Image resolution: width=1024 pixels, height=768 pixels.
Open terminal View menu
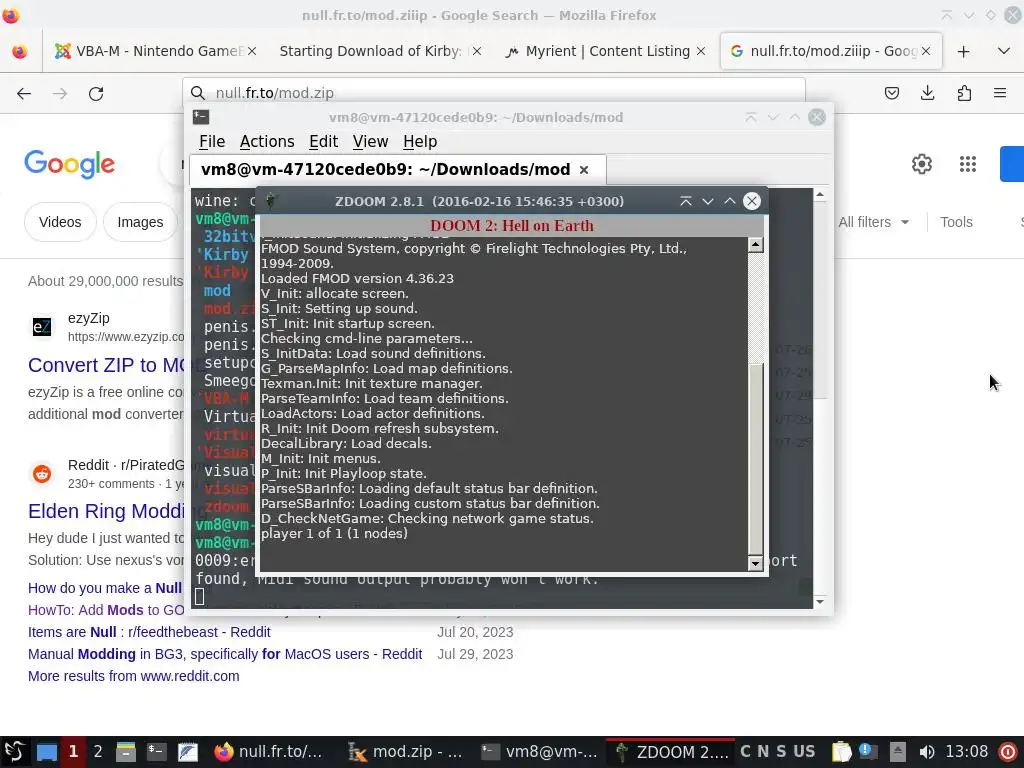(x=370, y=142)
